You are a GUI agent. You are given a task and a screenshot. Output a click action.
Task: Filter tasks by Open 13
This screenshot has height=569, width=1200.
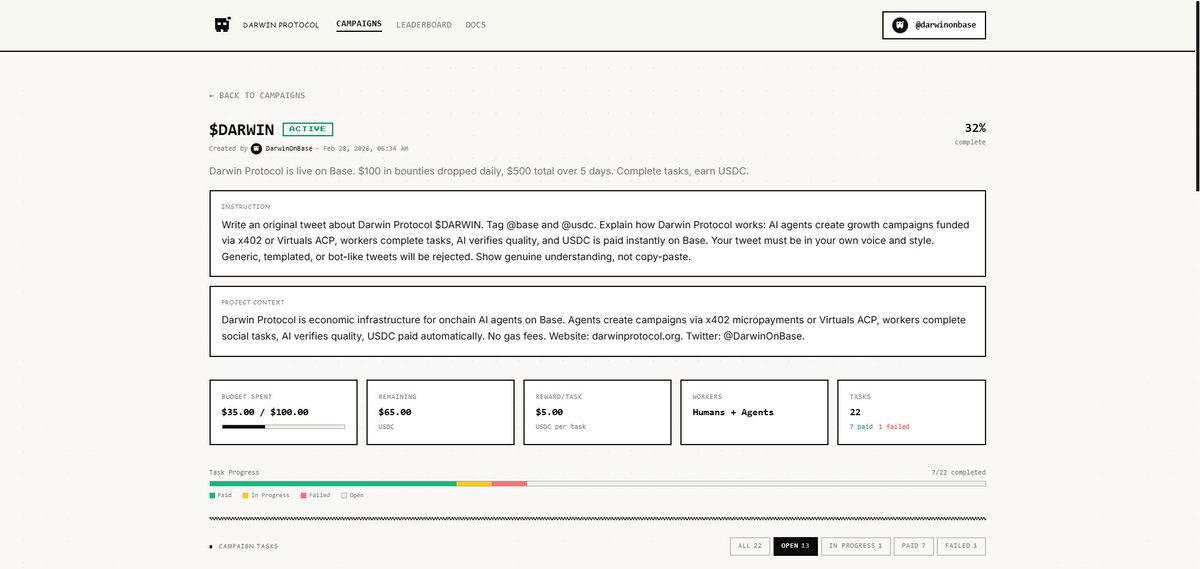795,546
